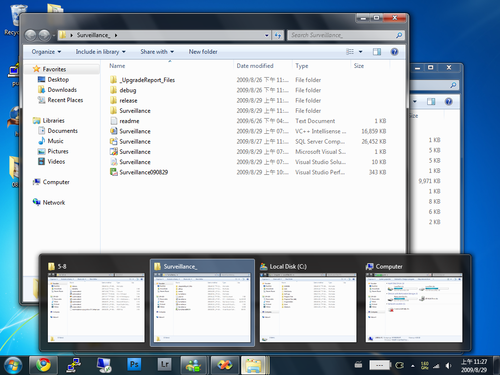
Task: Select the readme text document
Action: 129,121
